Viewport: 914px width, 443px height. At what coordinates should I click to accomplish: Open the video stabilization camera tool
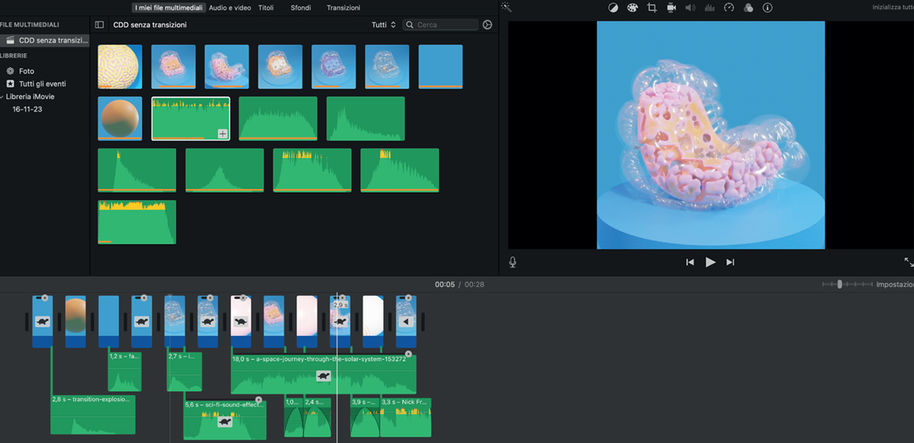click(x=671, y=8)
